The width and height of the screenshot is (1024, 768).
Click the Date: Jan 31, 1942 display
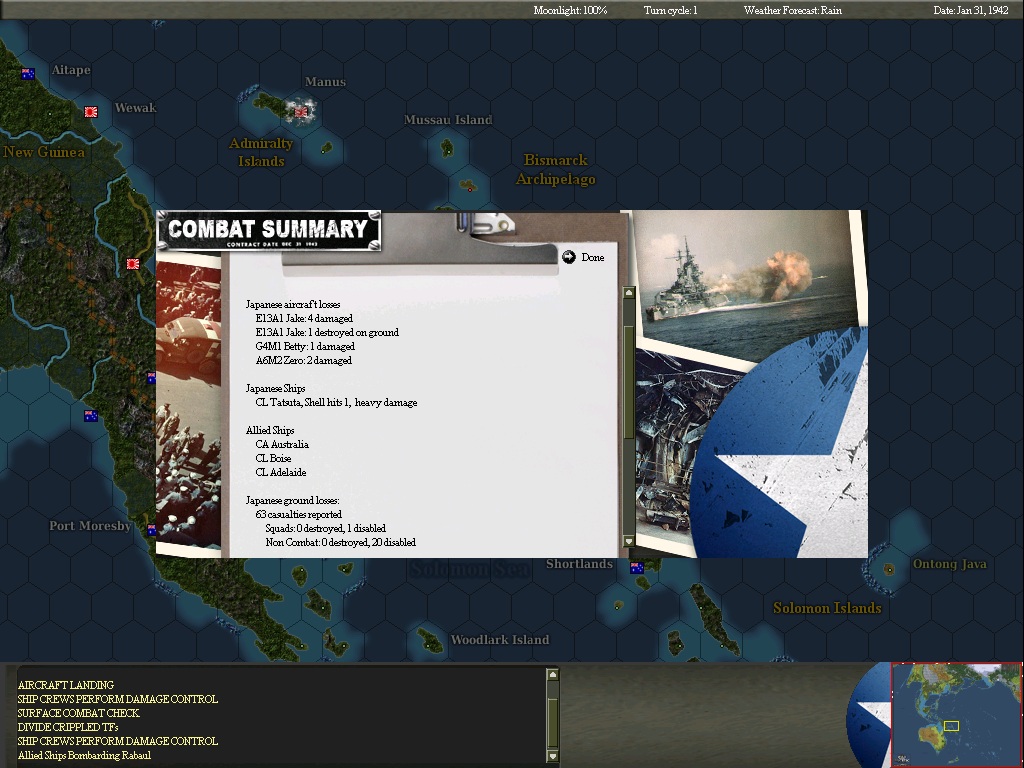[x=970, y=10]
